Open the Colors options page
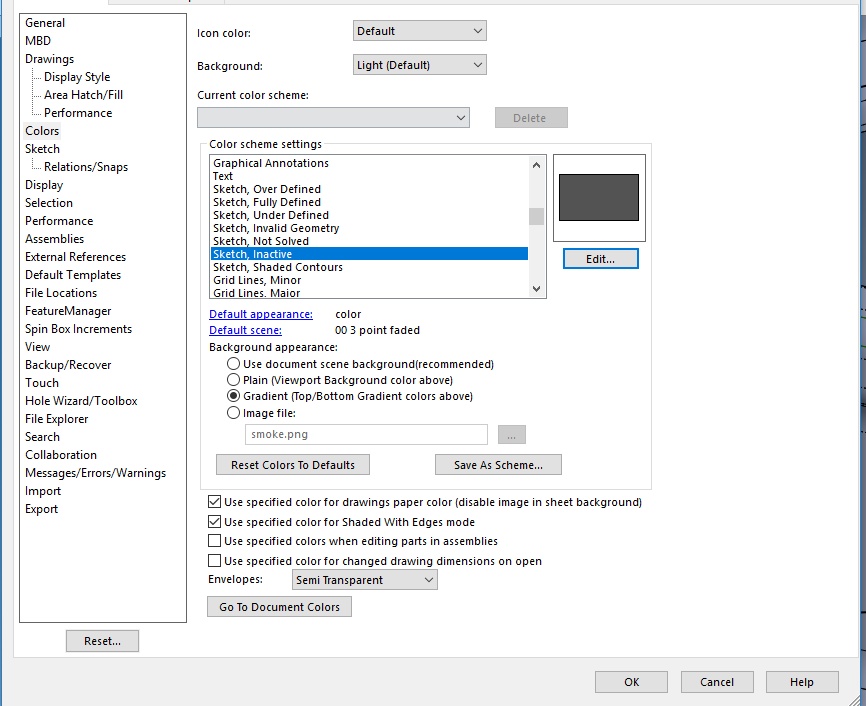This screenshot has height=706, width=866. [42, 131]
